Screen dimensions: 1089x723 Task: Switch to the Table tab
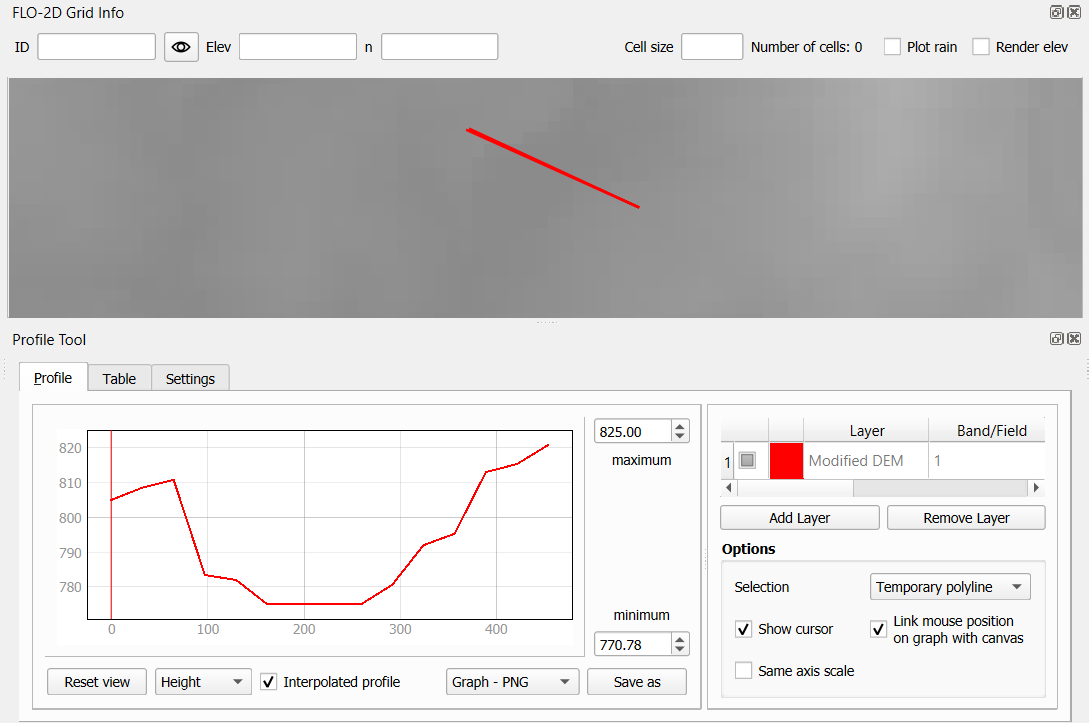coord(119,378)
